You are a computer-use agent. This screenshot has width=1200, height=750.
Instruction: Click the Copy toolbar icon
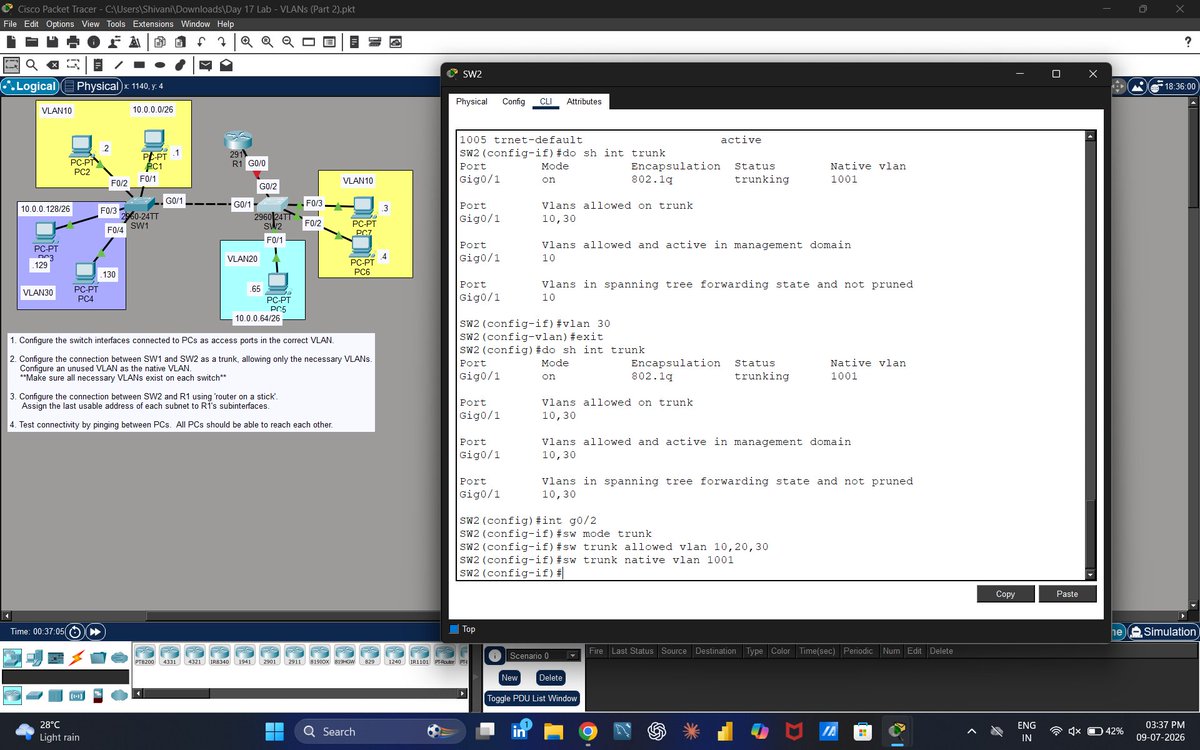coord(159,42)
